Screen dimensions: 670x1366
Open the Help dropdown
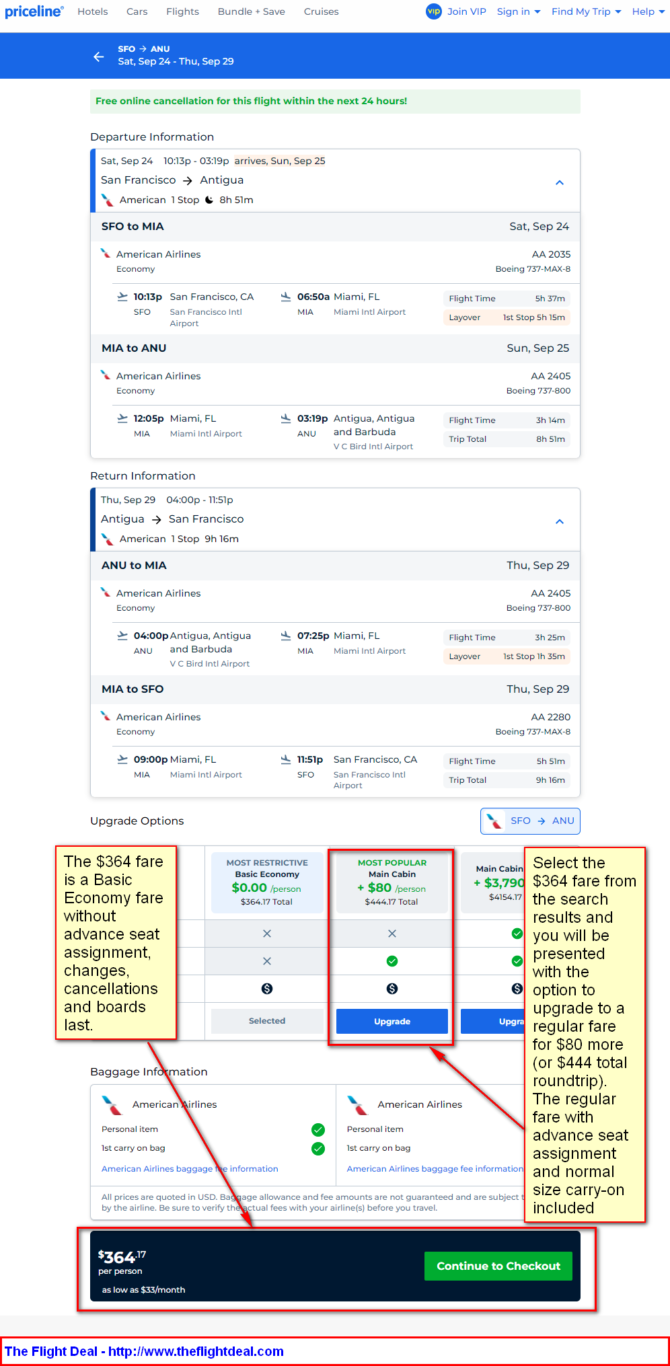click(x=647, y=12)
